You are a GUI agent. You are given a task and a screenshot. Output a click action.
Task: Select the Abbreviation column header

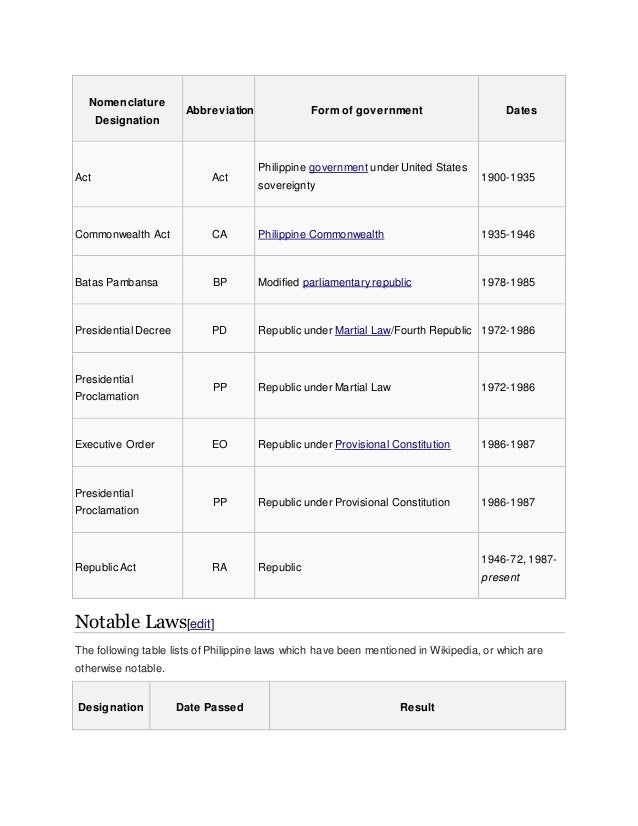(x=219, y=109)
